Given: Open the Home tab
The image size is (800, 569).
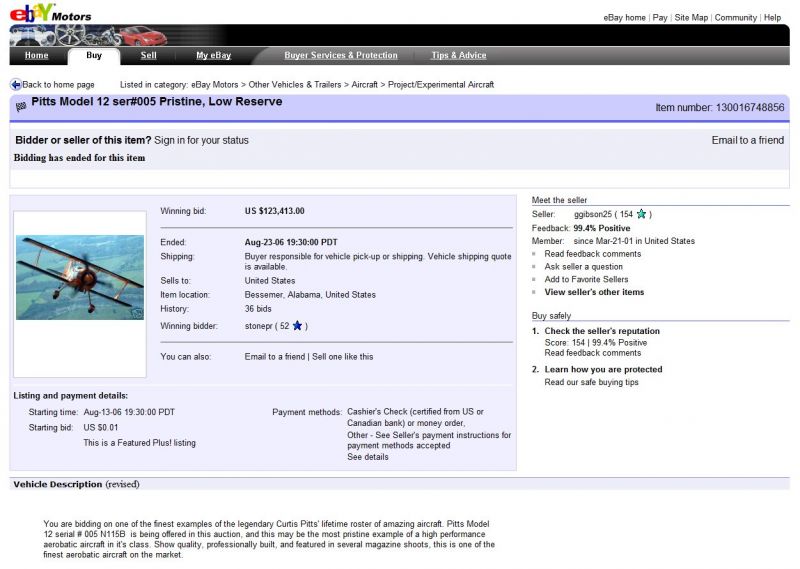Looking at the screenshot, I should tap(36, 56).
